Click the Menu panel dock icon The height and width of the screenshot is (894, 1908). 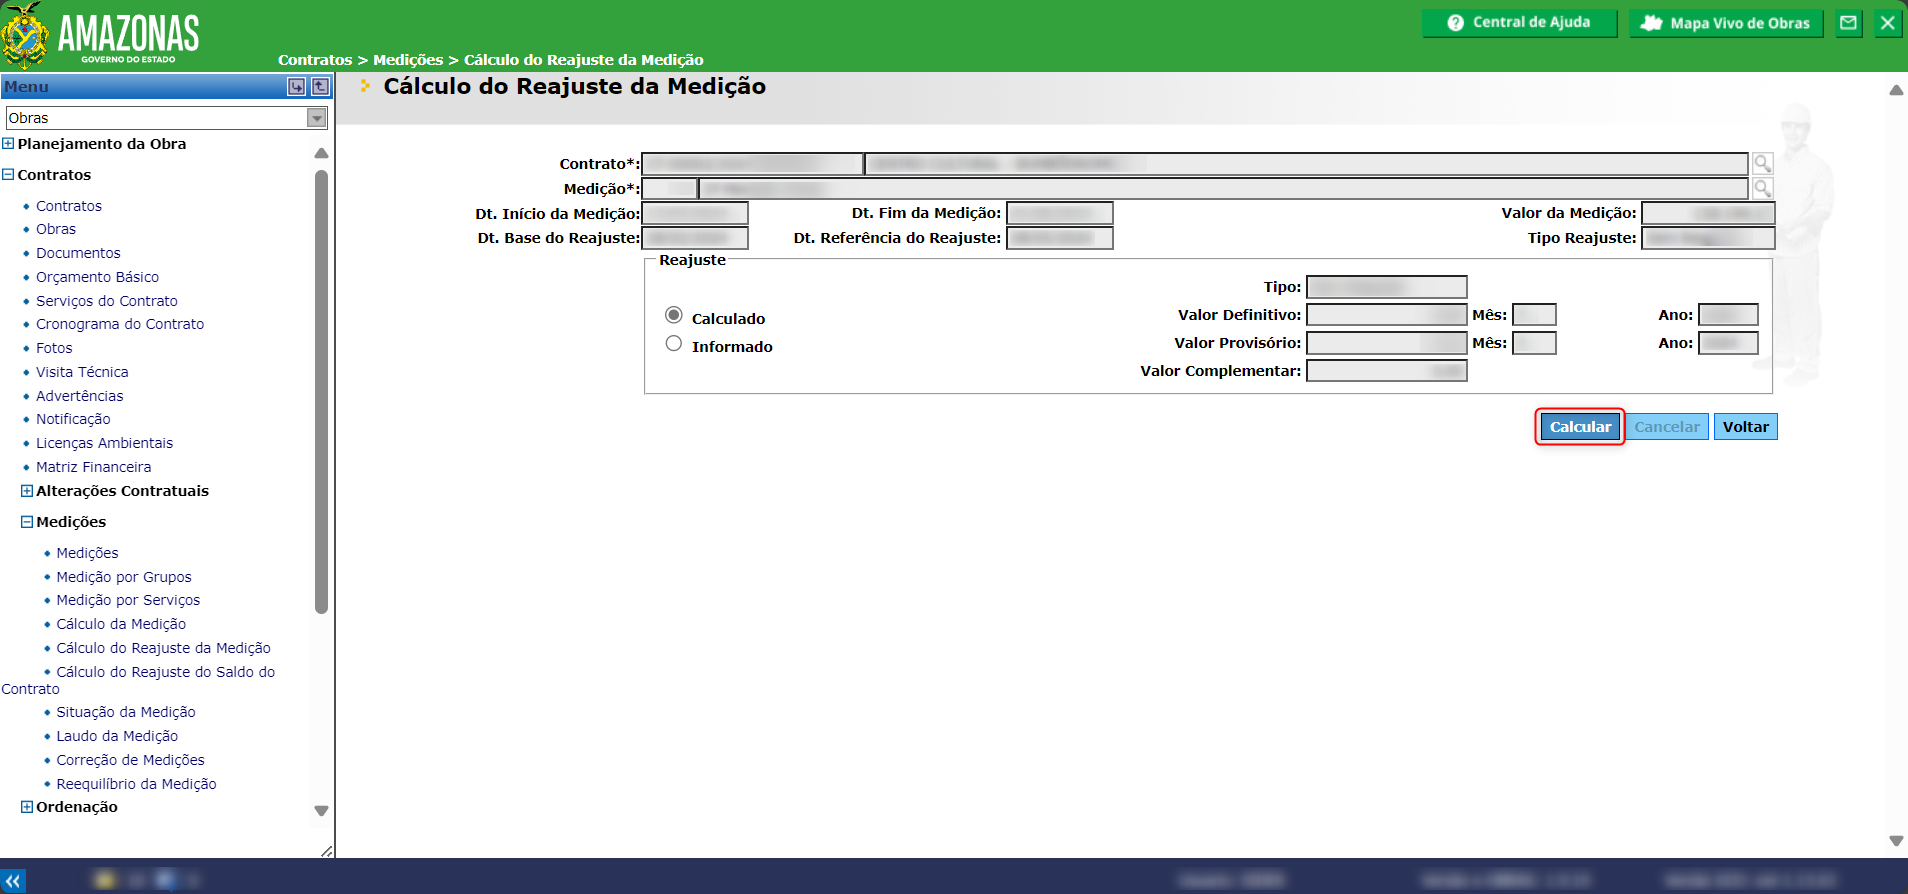pos(296,87)
